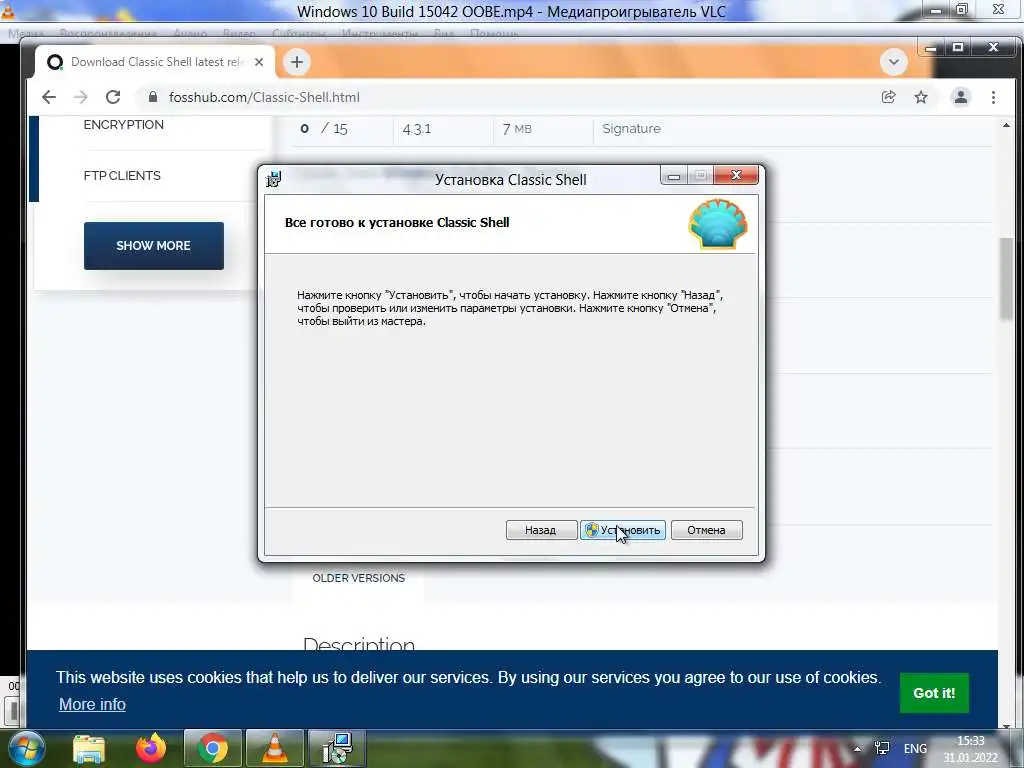Open the FTP CLIENTS category
Viewport: 1024px width, 768px height.
click(x=122, y=175)
